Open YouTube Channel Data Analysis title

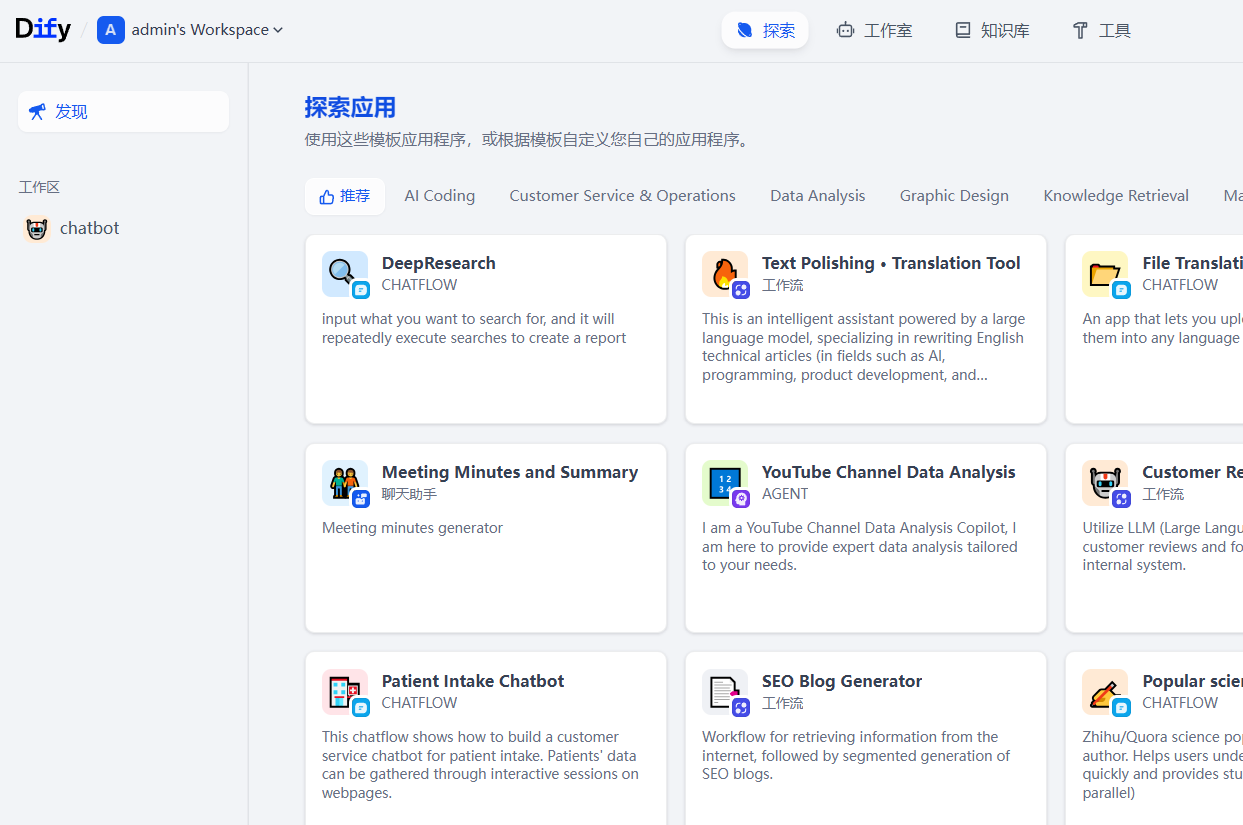[x=889, y=472]
